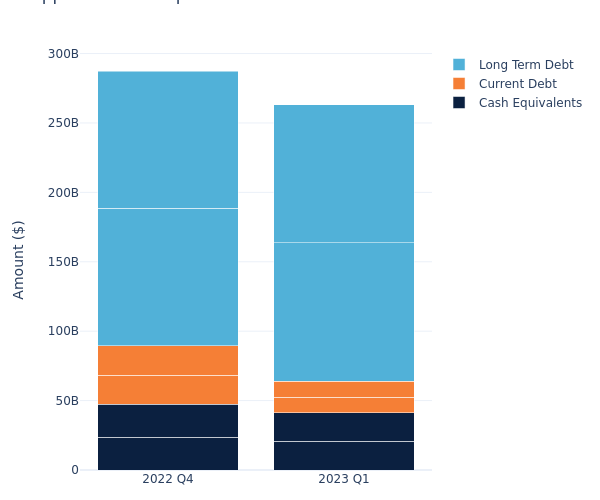Select top Long Term Debt segment in 2022 Q4 bar

168,140
